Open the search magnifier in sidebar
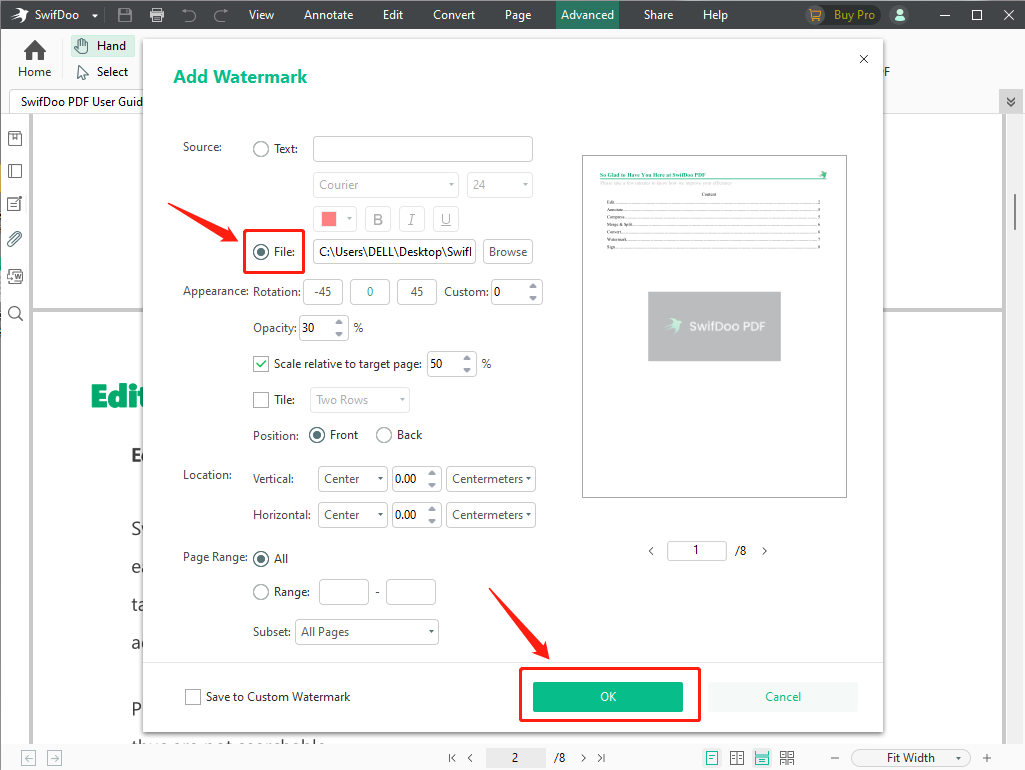 pyautogui.click(x=15, y=314)
